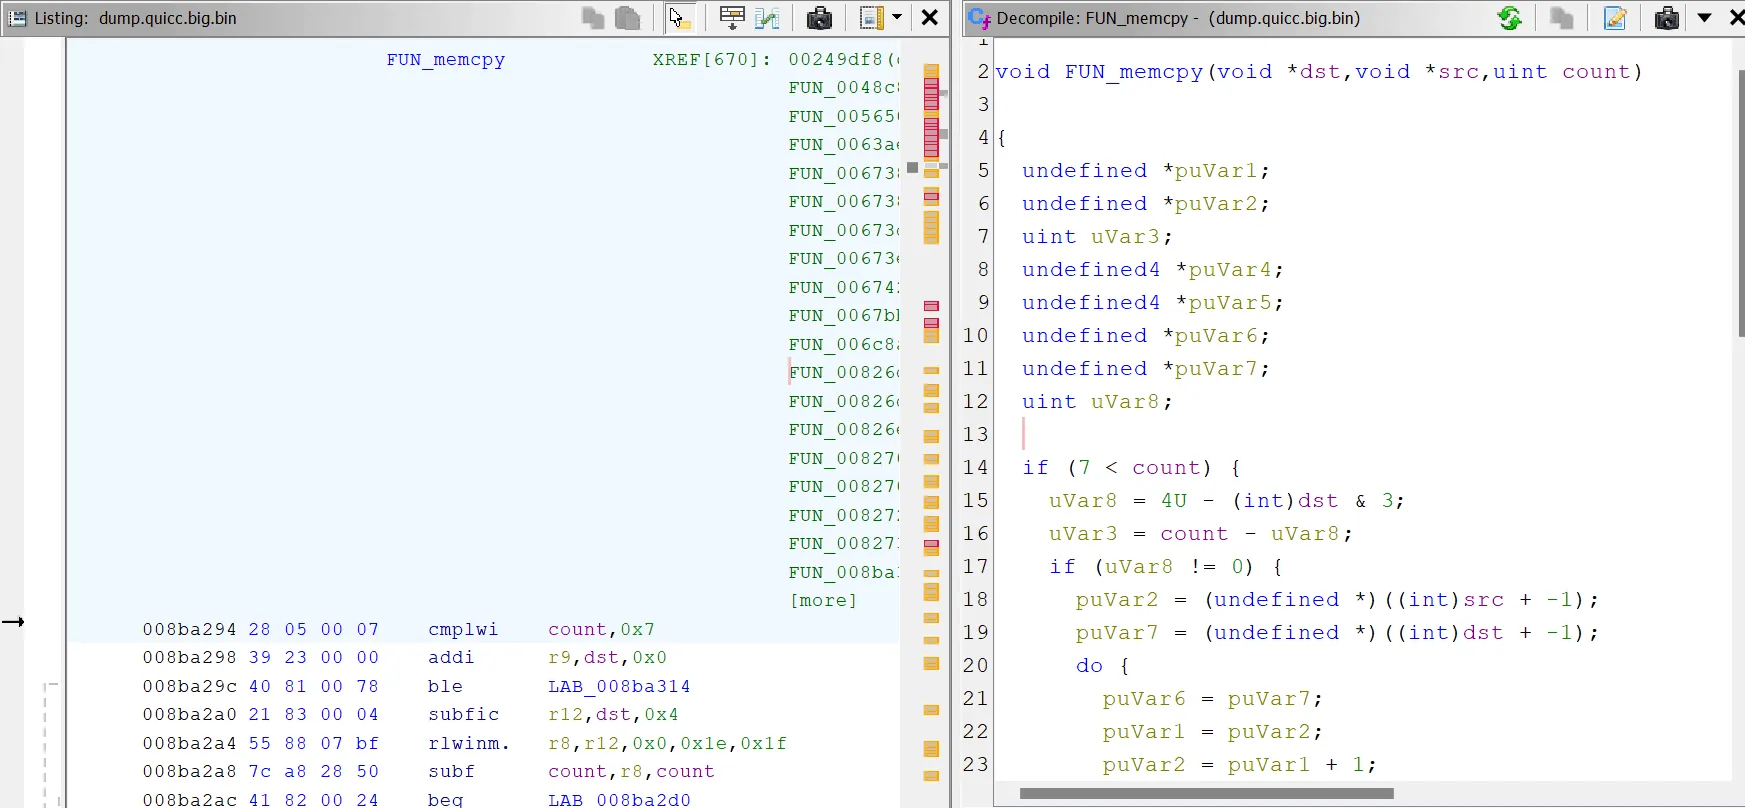Click the pencil edit icon in Decompile
1745x808 pixels.
coord(1614,18)
